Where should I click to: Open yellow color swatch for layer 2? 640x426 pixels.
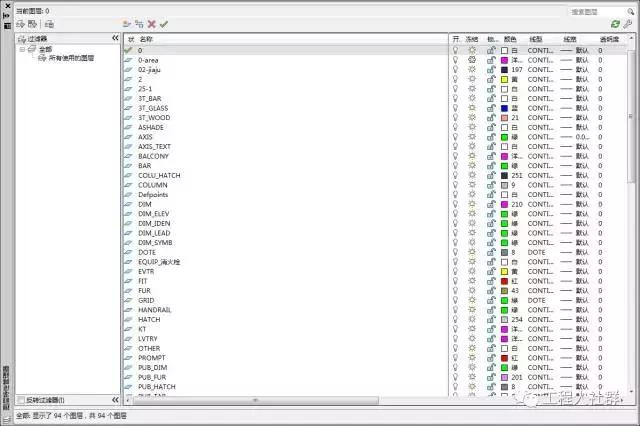[x=504, y=79]
